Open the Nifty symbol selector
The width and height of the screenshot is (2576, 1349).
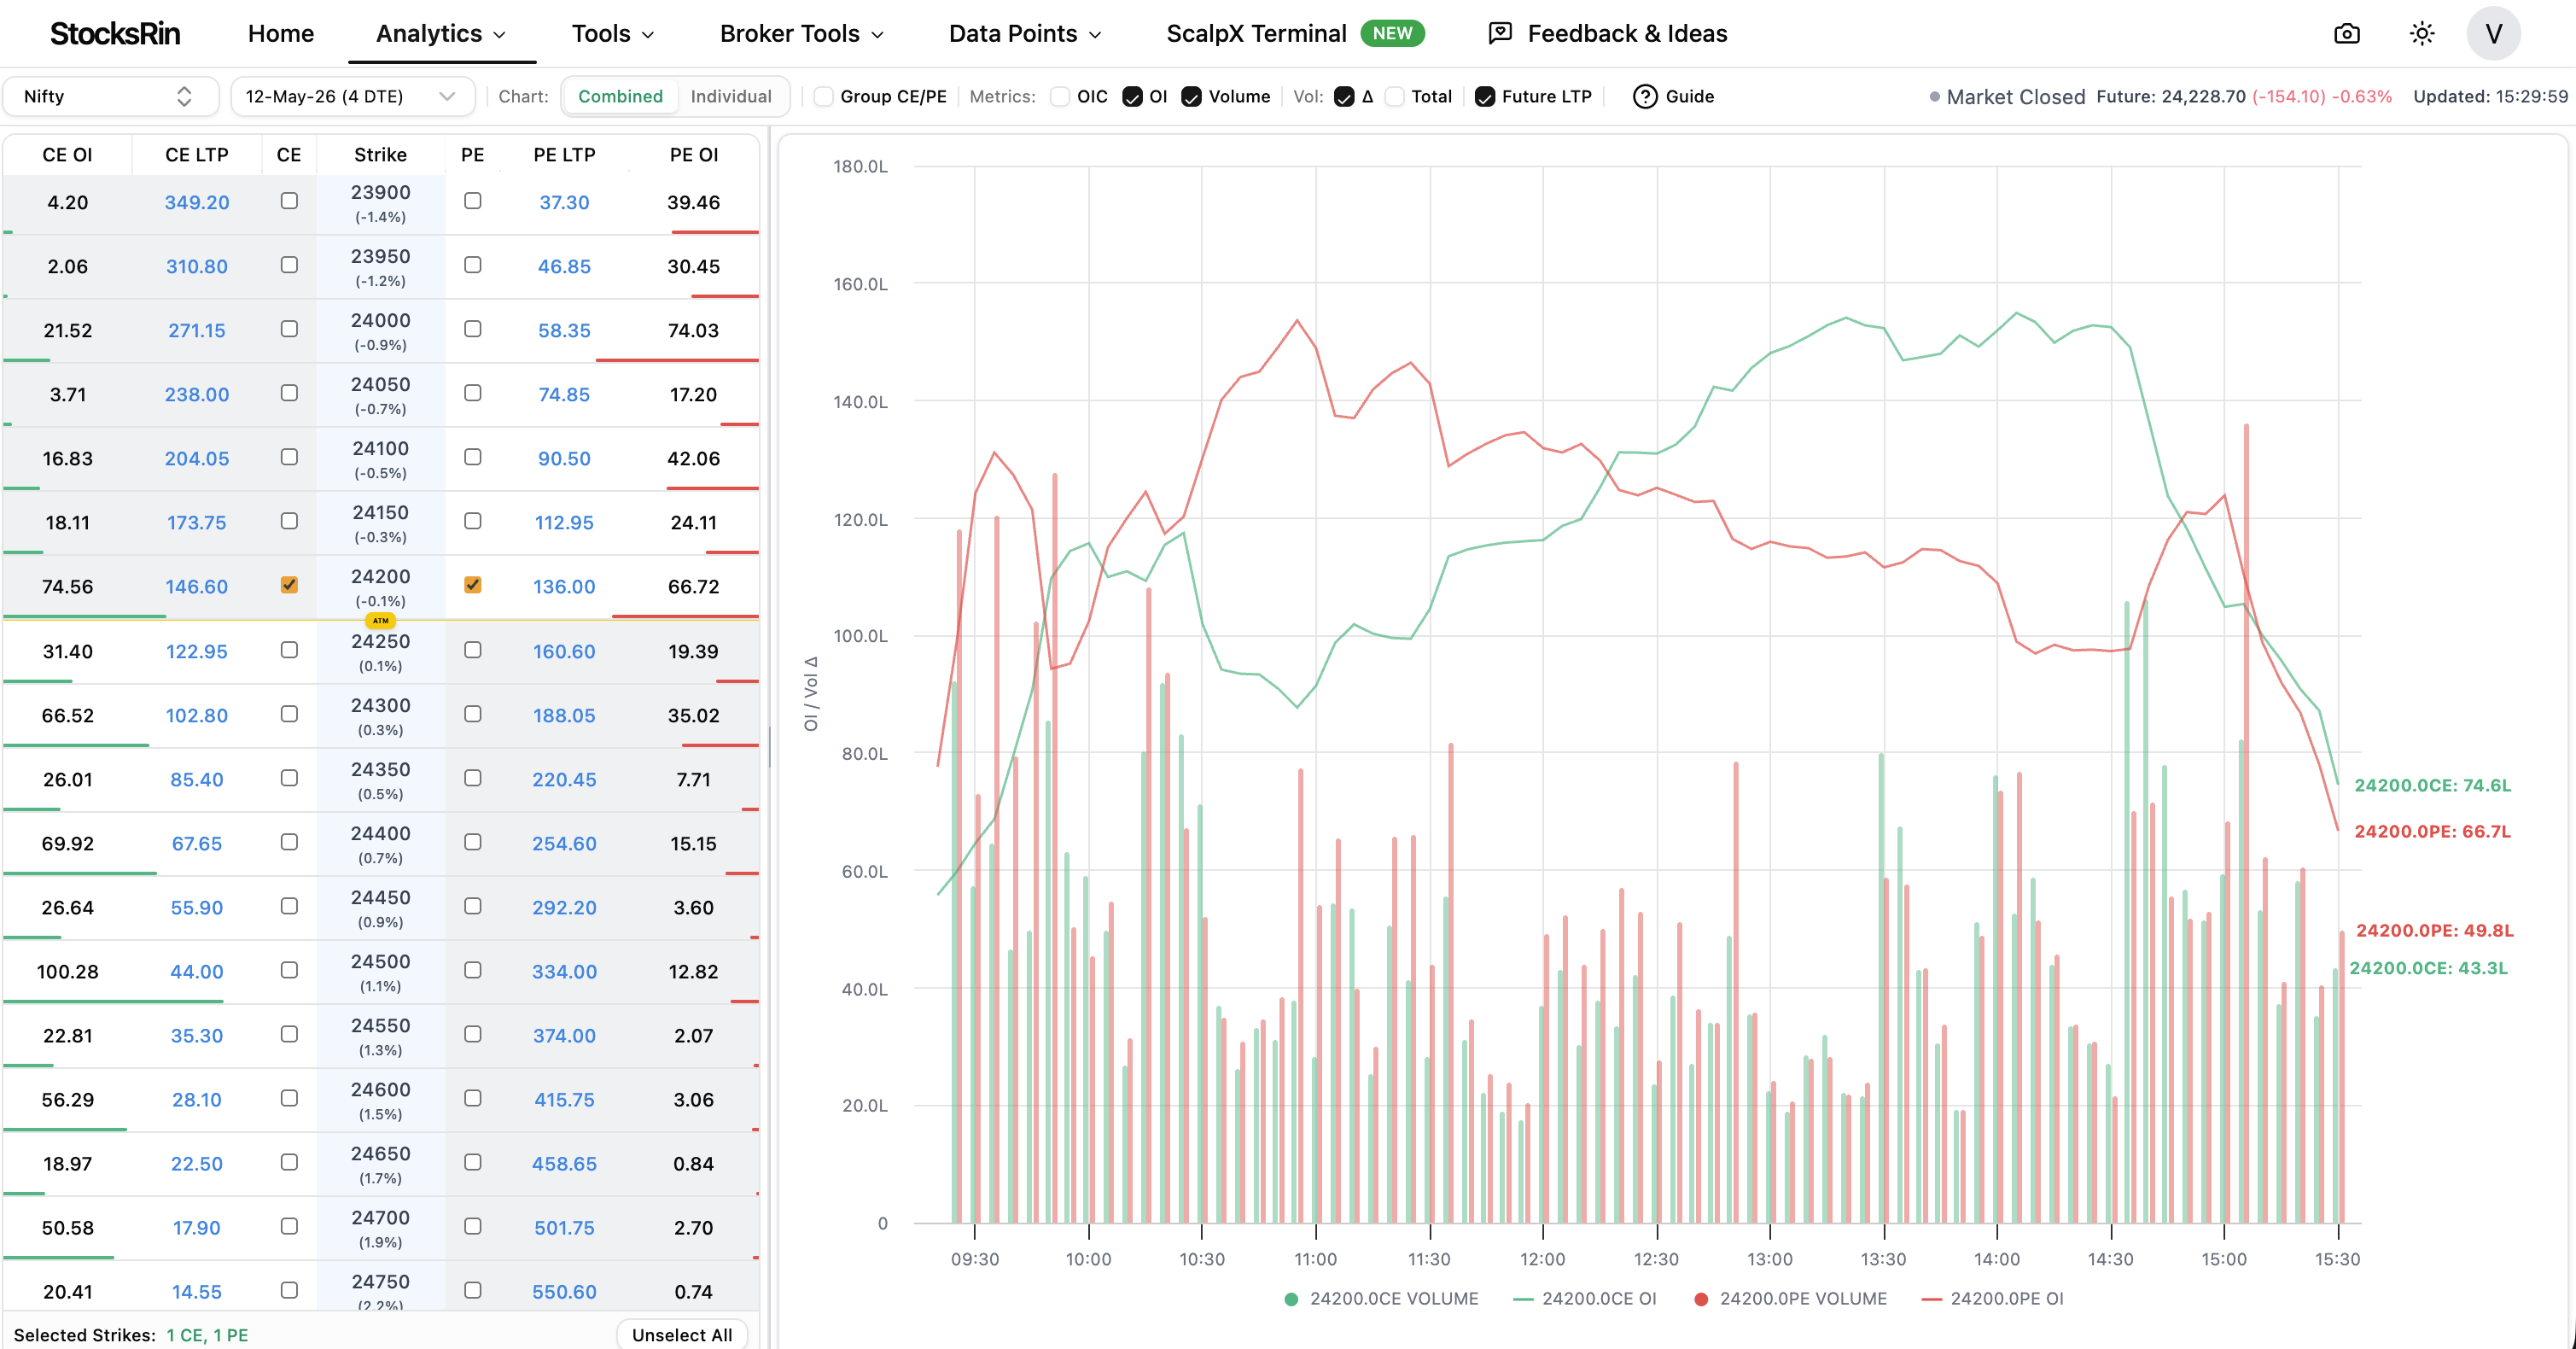(109, 96)
